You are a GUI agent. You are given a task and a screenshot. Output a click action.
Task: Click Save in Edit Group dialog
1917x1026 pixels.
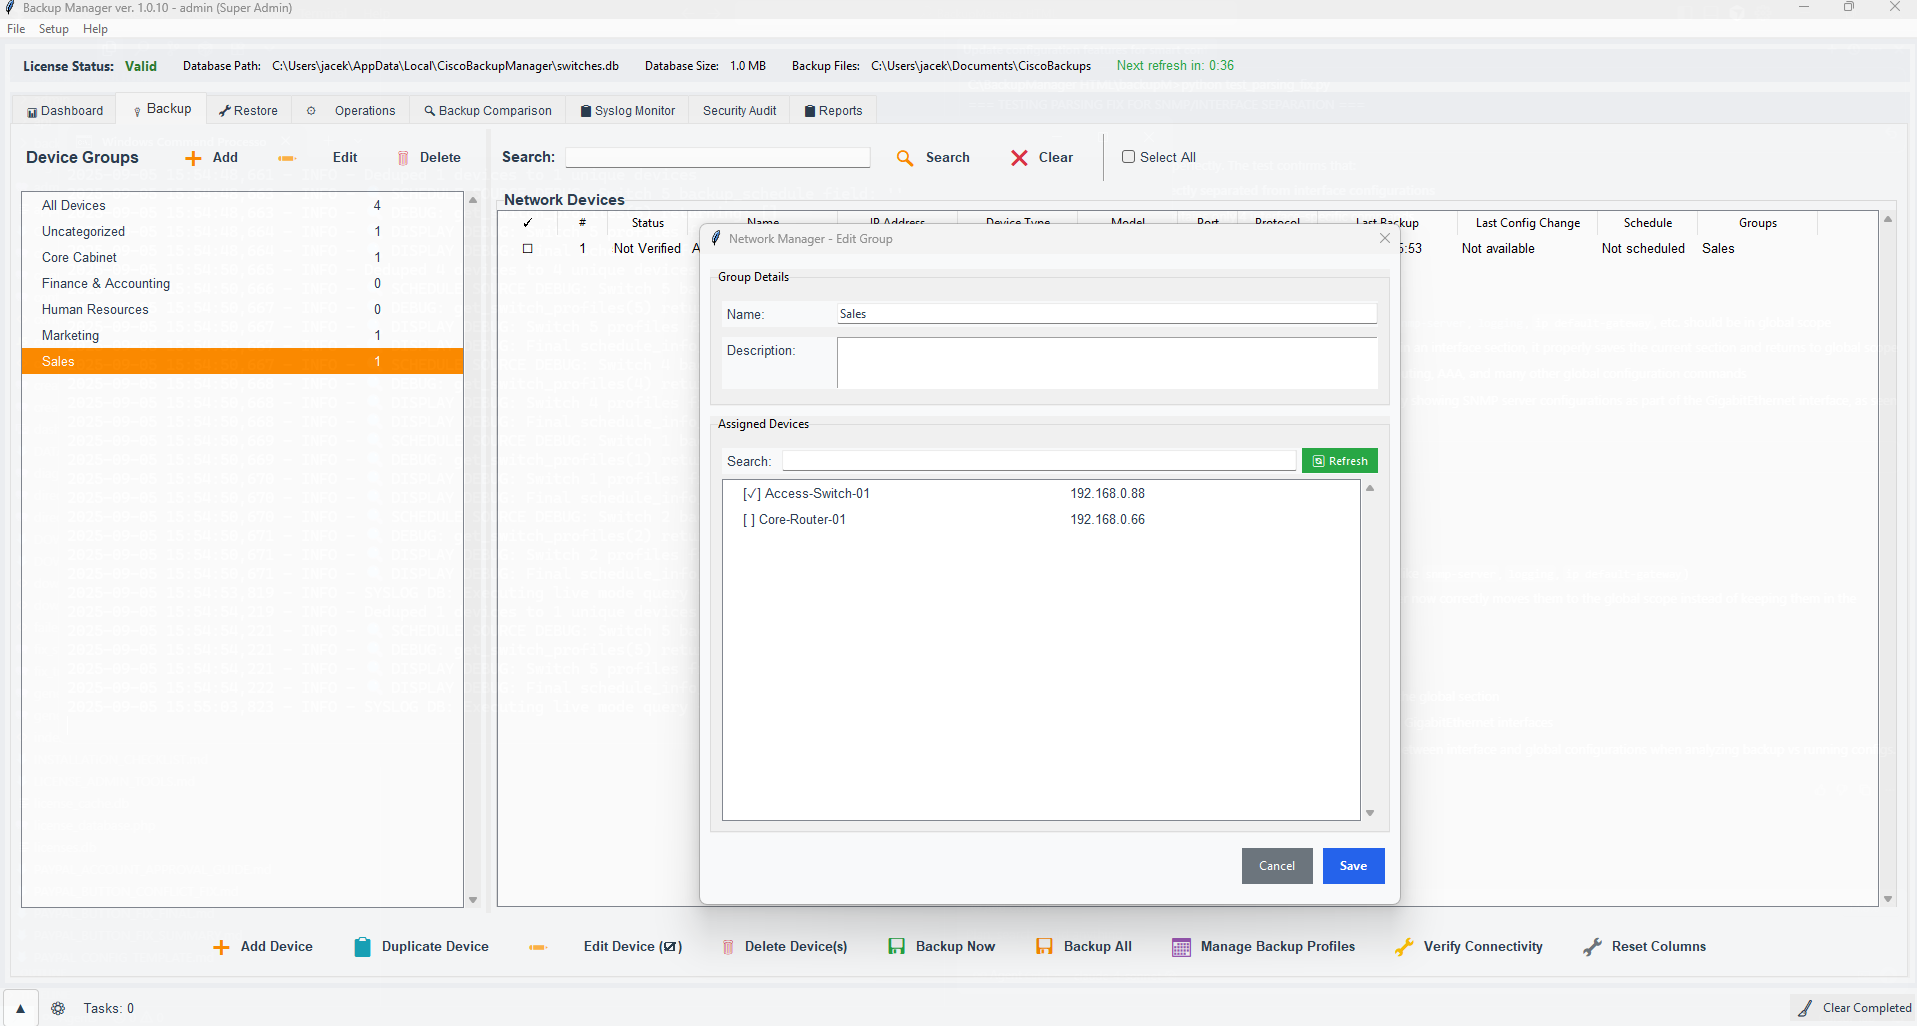(x=1353, y=866)
